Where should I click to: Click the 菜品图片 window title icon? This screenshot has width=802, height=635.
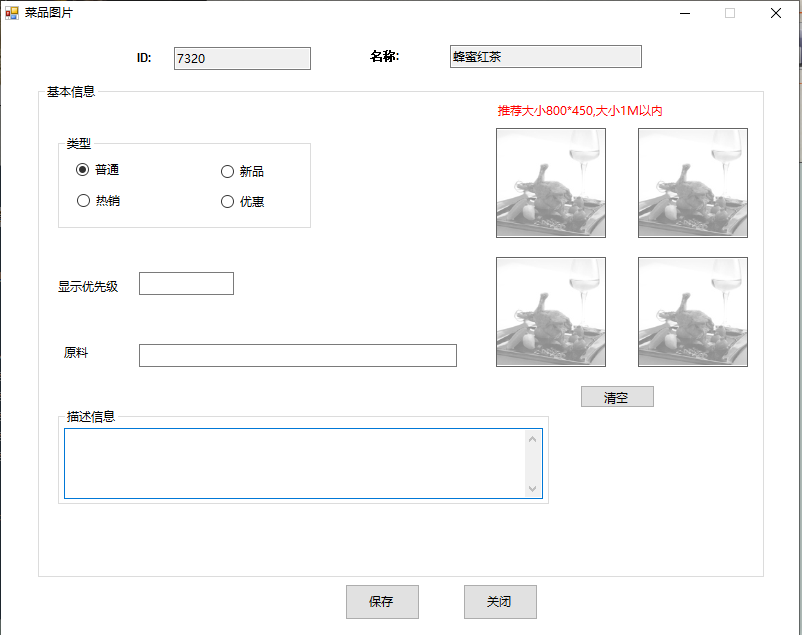coord(12,13)
